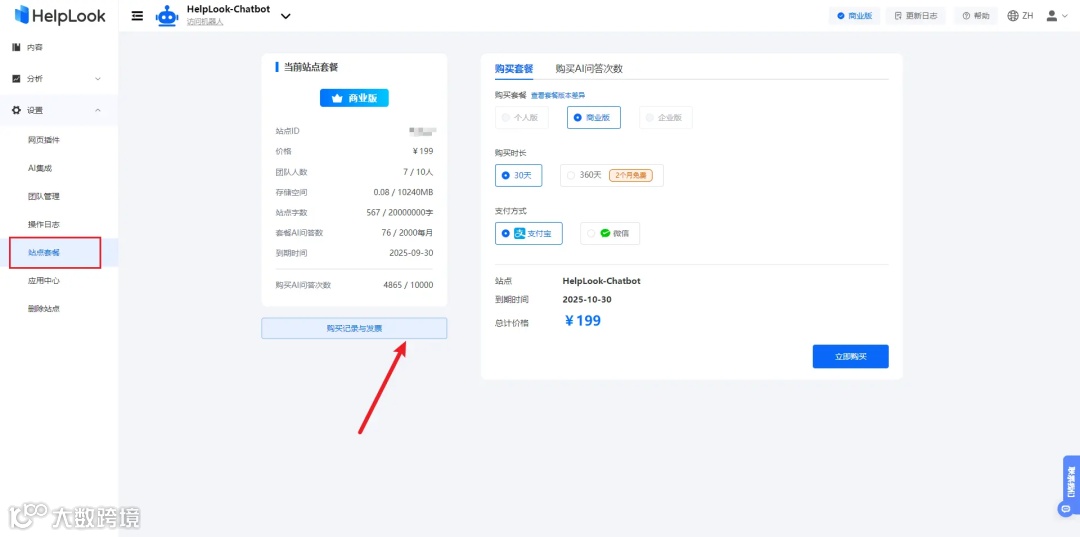Choose the 30天 duration option
Image resolution: width=1080 pixels, height=537 pixels.
pos(518,176)
